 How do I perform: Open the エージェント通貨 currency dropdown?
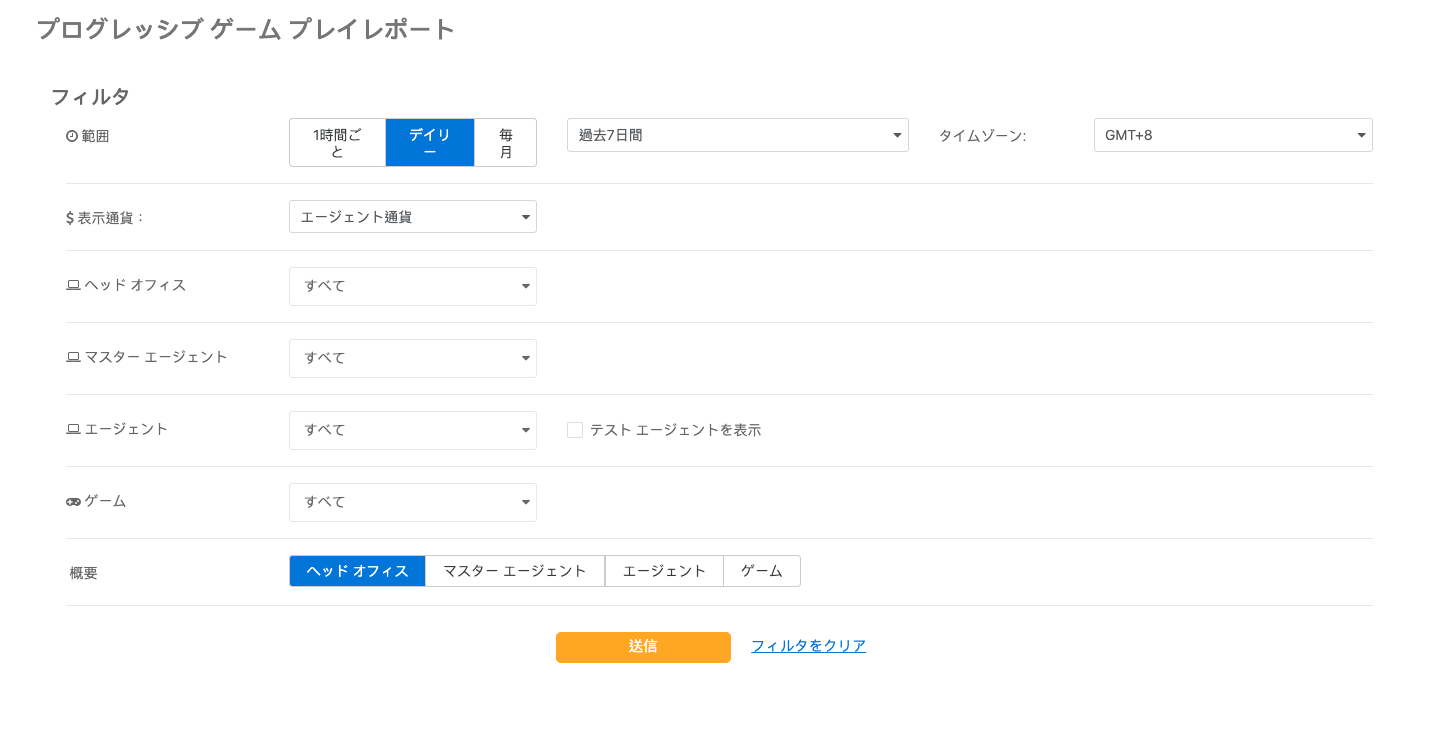[412, 217]
